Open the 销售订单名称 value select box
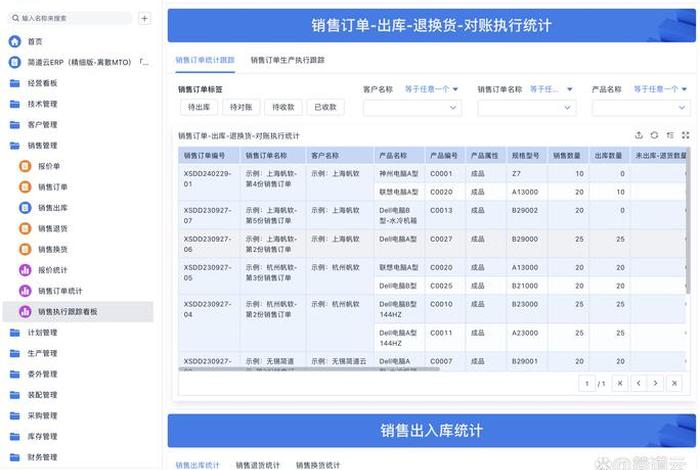This screenshot has height=470, width=700. click(x=527, y=108)
